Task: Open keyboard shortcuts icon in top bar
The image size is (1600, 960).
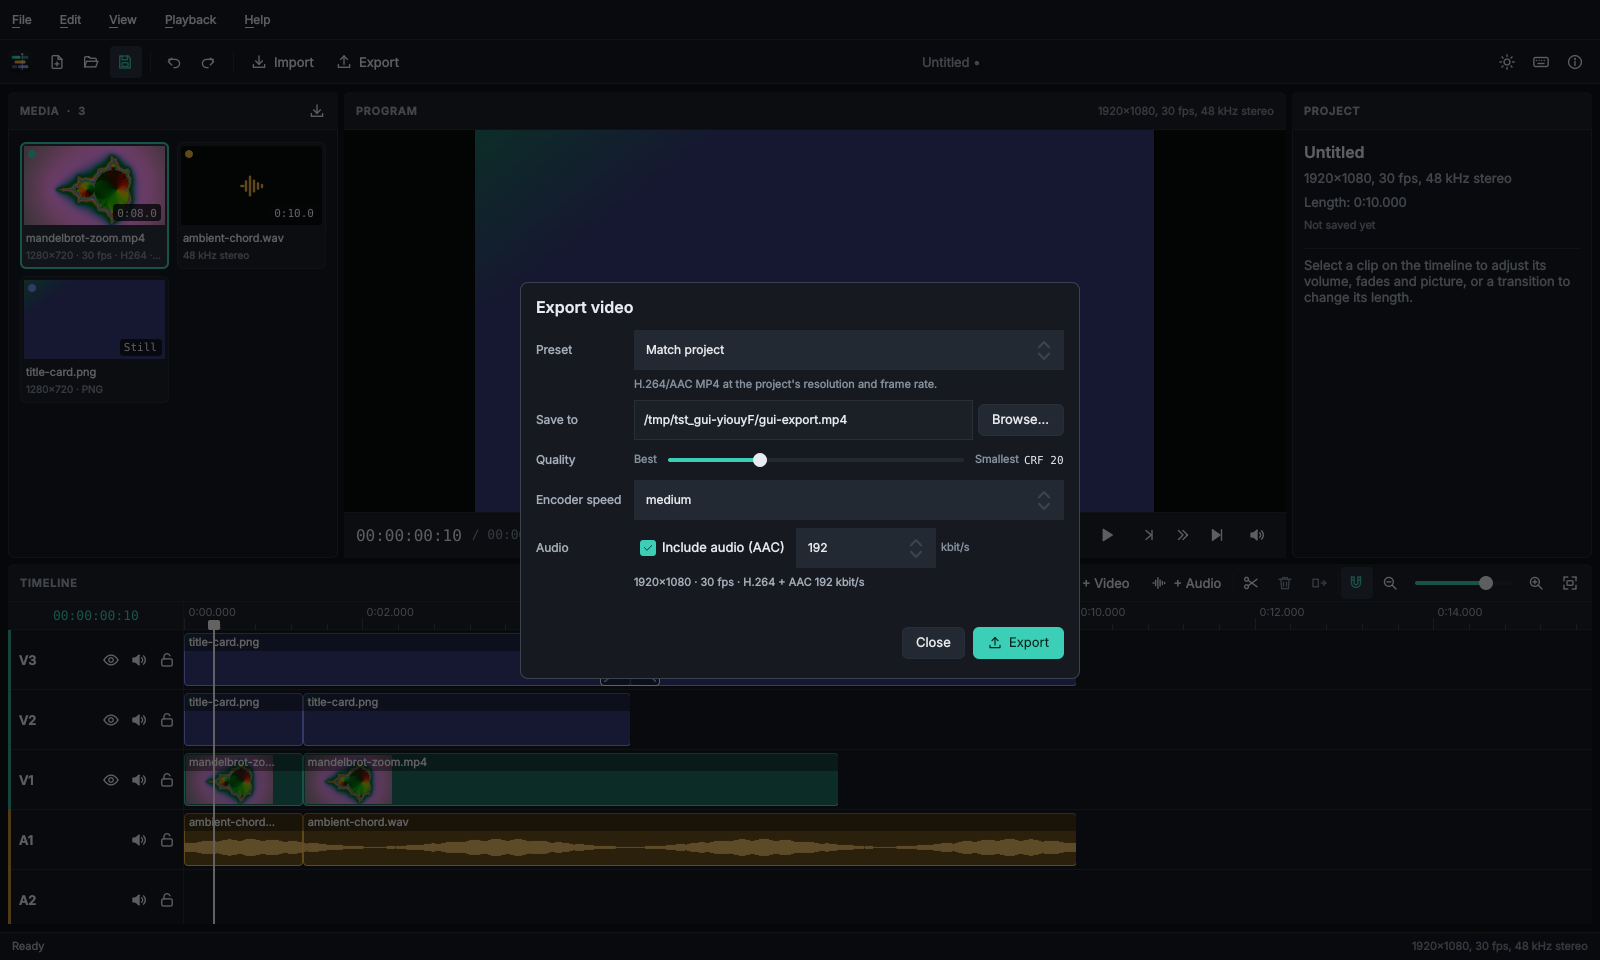Action: (x=1541, y=62)
